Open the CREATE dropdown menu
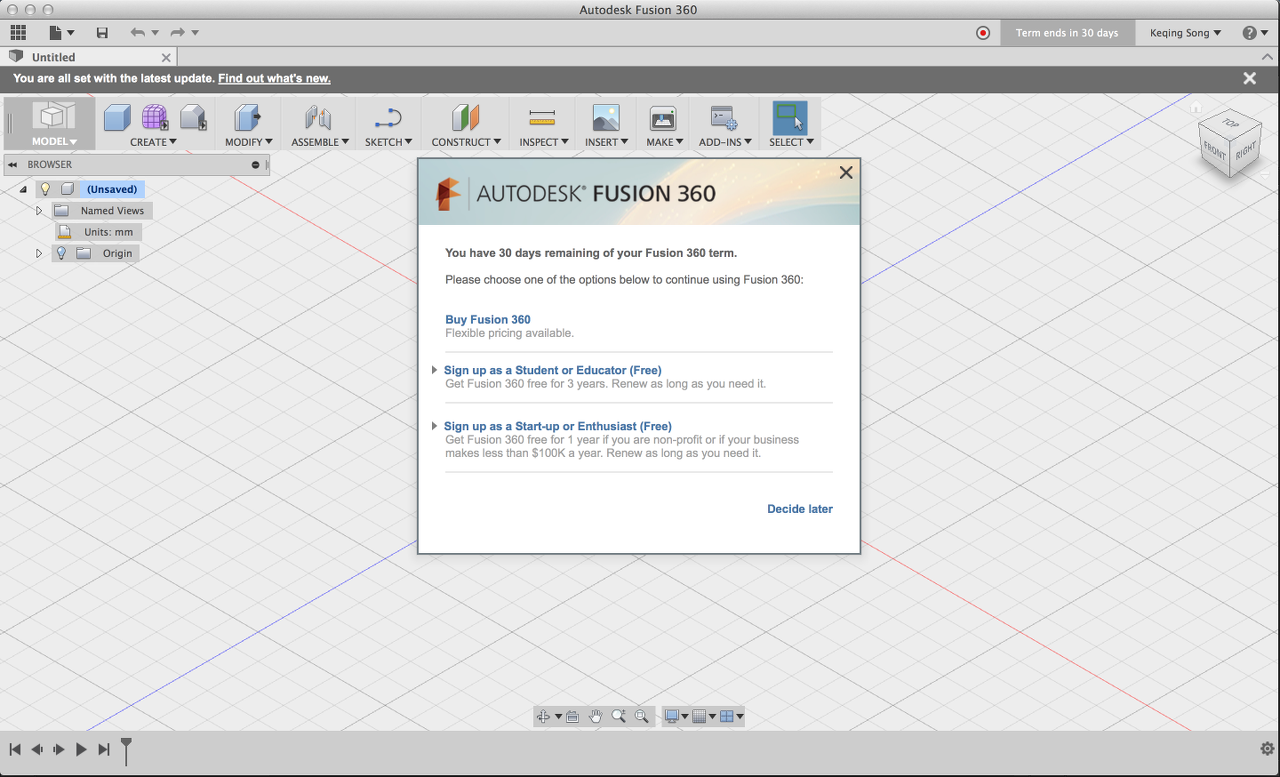The width and height of the screenshot is (1280, 777). pos(153,142)
